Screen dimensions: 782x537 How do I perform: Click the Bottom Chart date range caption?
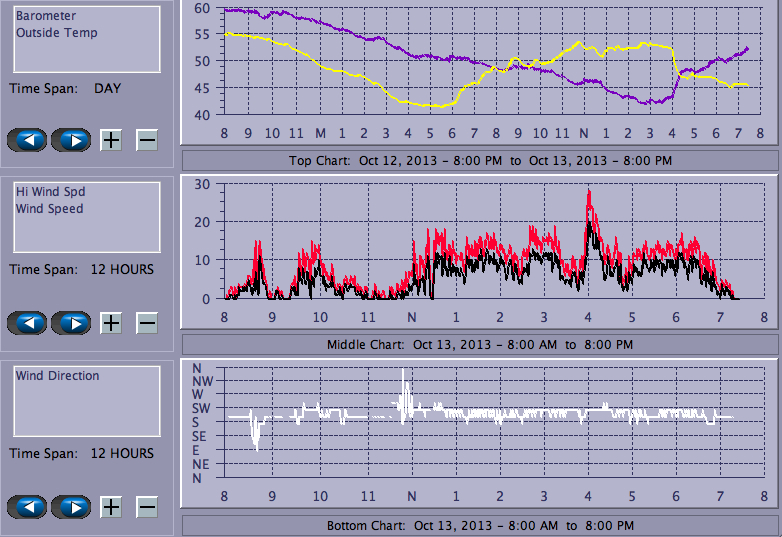pos(480,526)
